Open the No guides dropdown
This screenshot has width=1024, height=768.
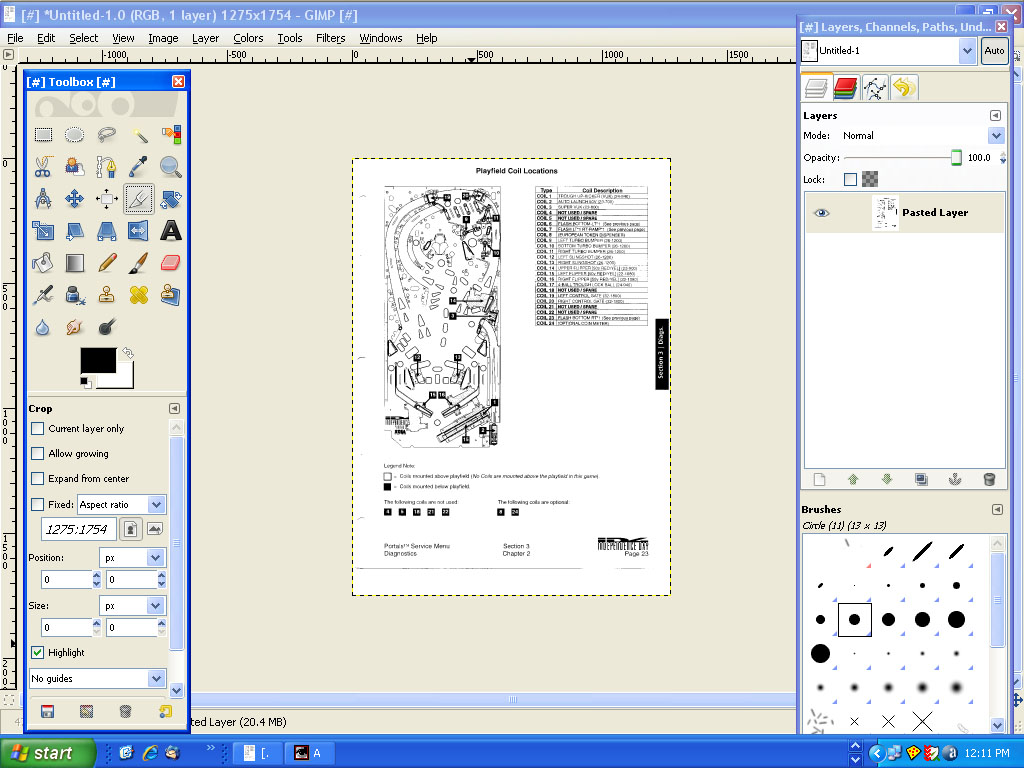97,679
